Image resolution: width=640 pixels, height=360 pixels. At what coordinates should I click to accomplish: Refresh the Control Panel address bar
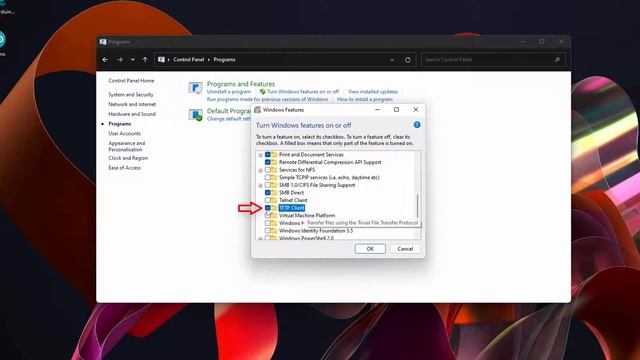pyautogui.click(x=408, y=60)
